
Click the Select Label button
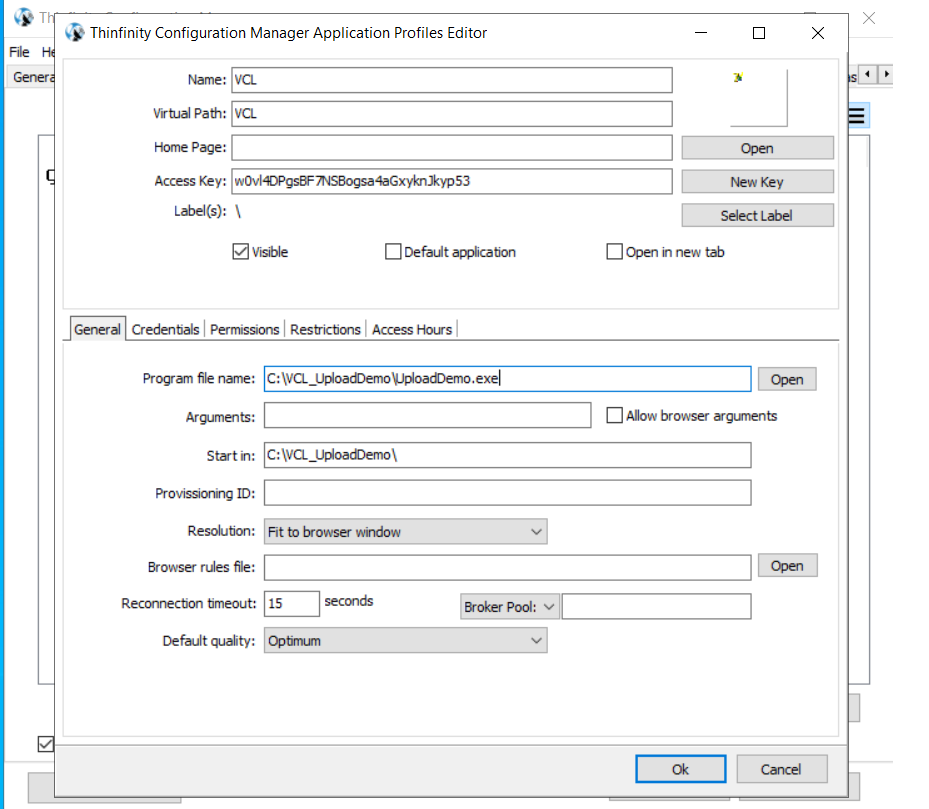pos(757,216)
